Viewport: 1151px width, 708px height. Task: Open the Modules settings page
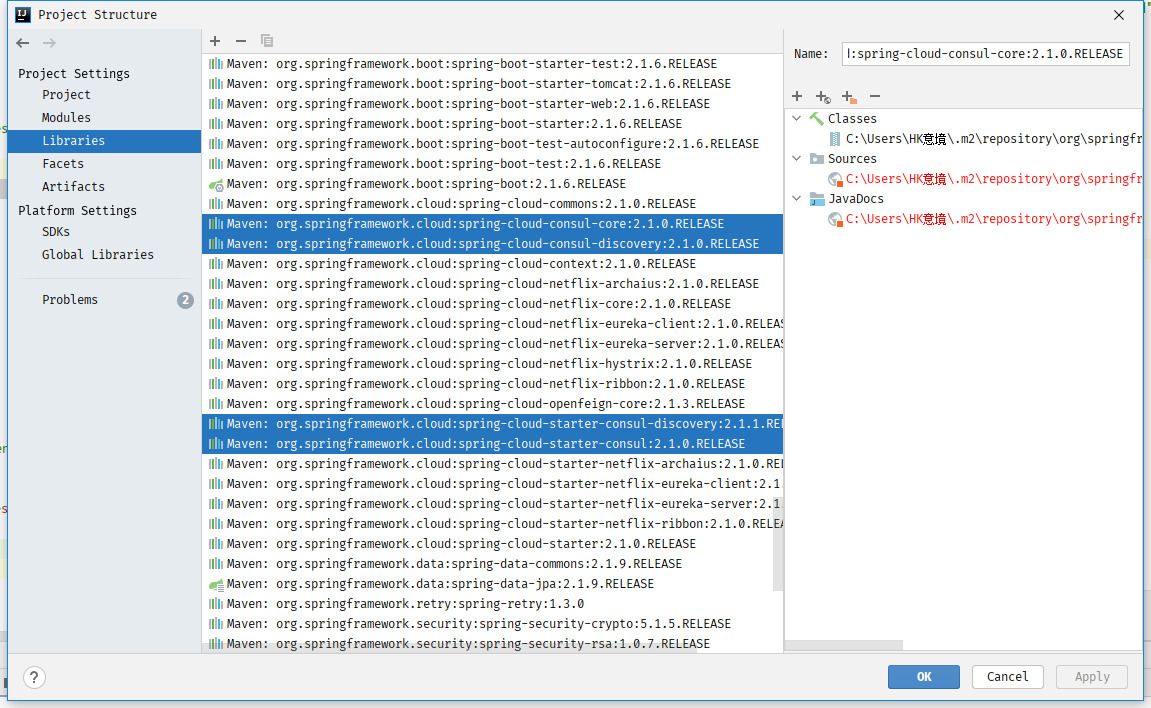click(66, 117)
